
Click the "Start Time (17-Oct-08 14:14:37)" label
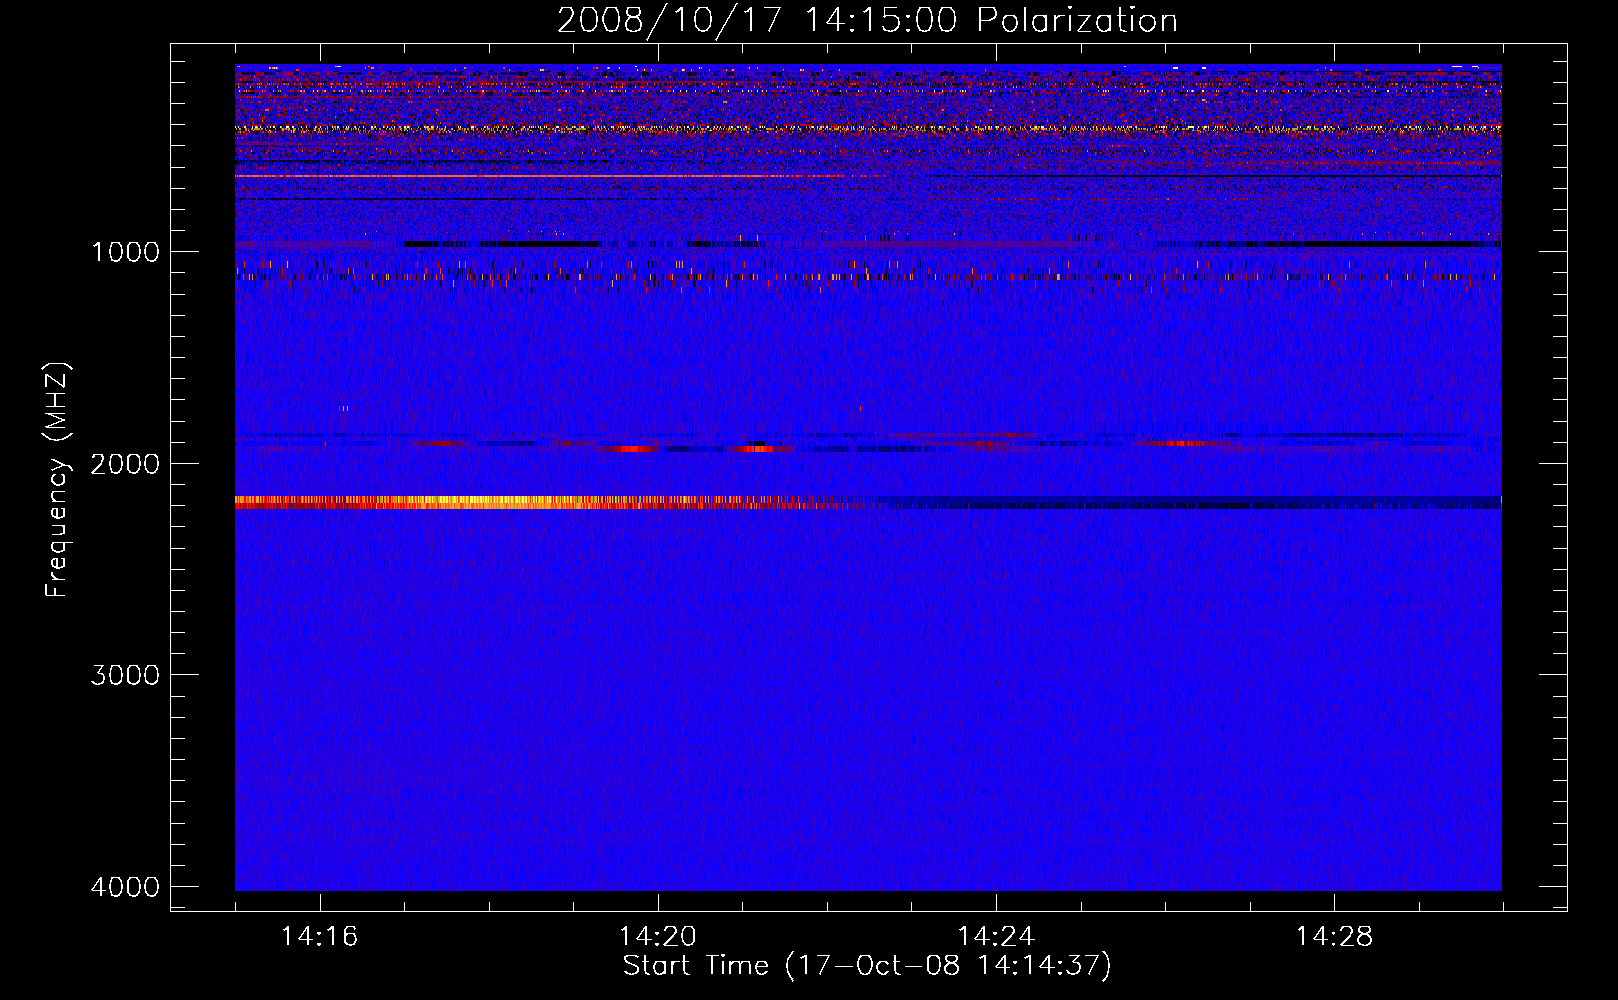(x=867, y=966)
